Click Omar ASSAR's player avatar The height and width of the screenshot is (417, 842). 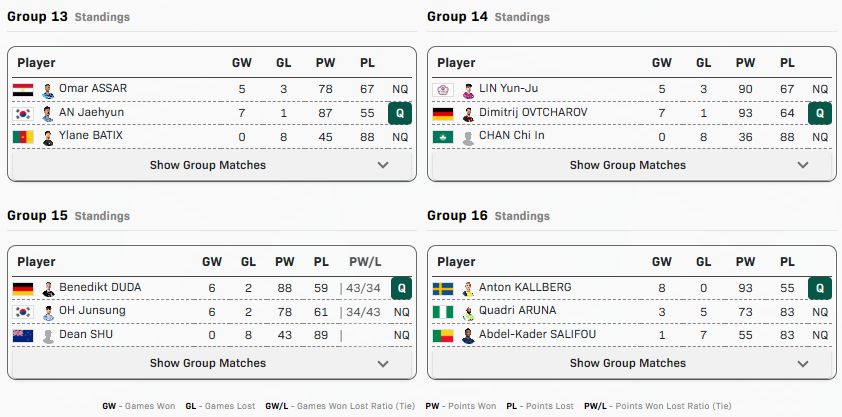click(48, 90)
